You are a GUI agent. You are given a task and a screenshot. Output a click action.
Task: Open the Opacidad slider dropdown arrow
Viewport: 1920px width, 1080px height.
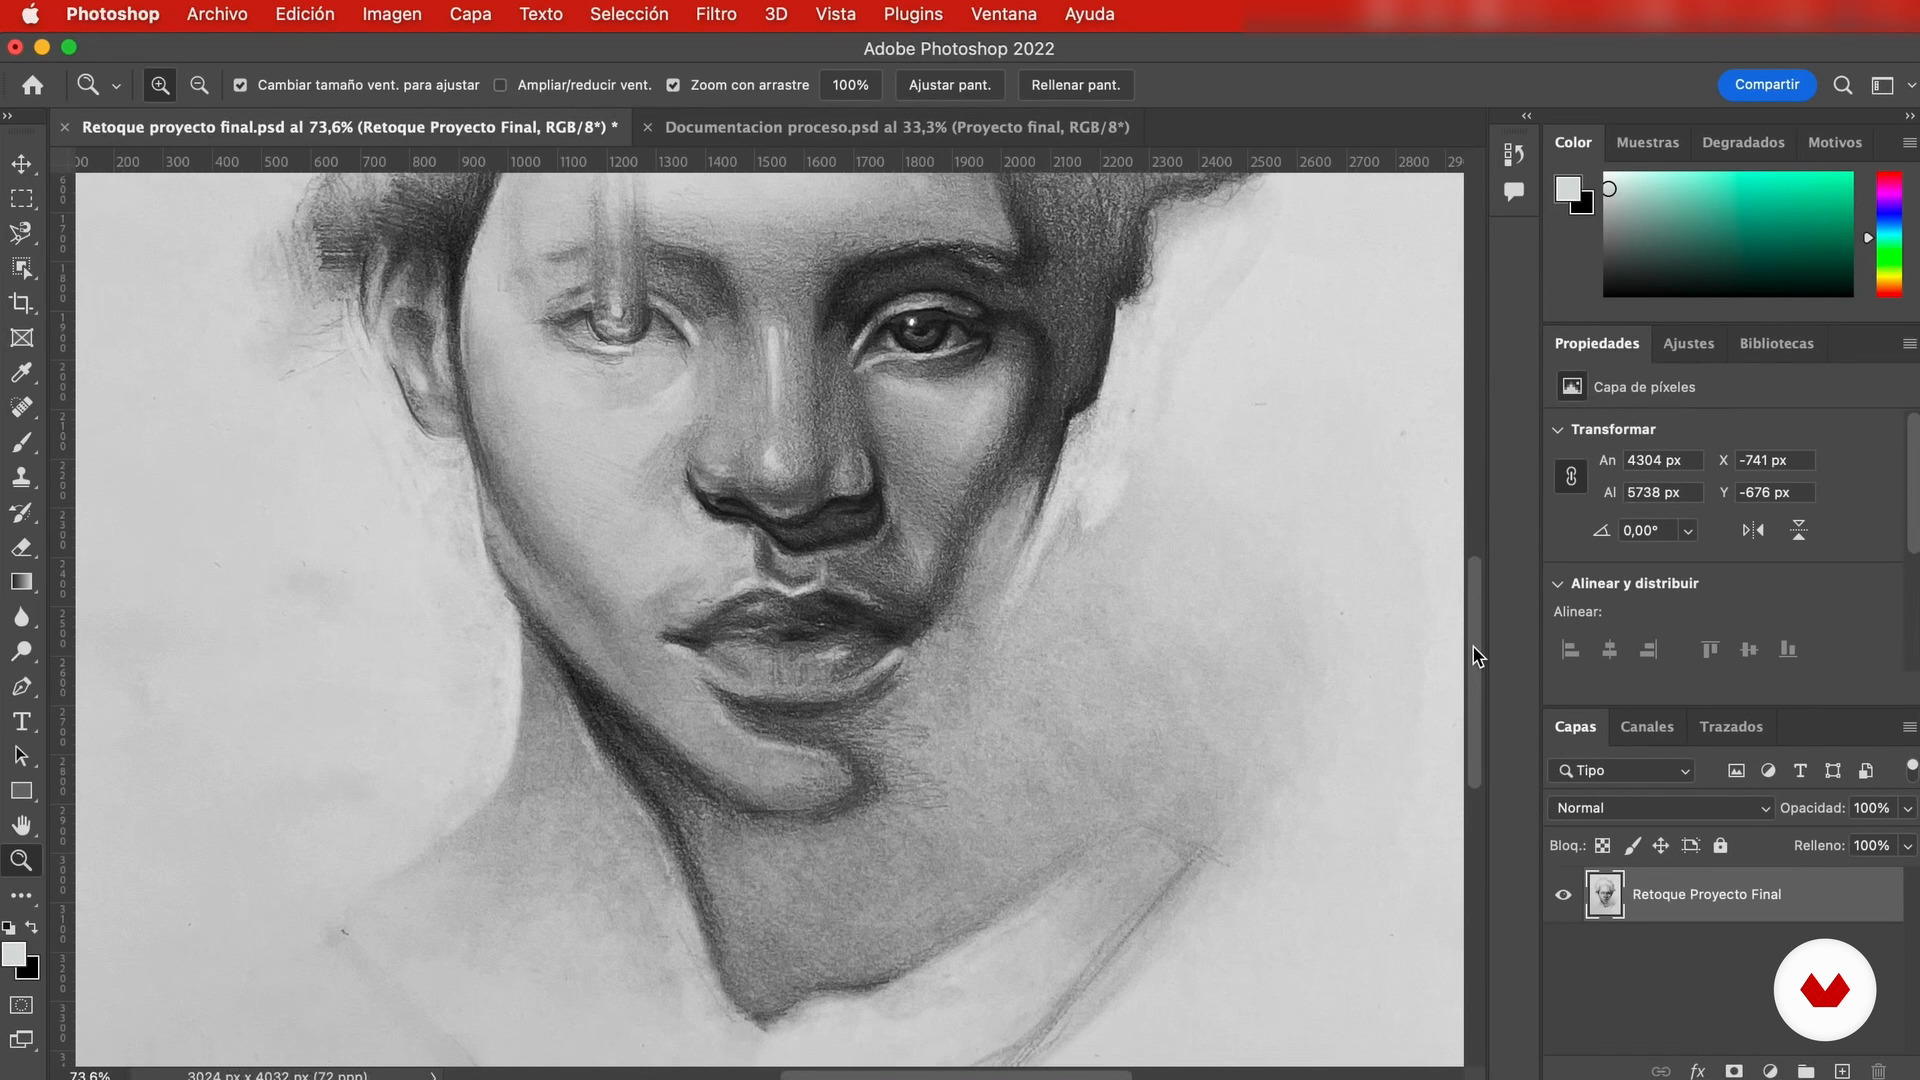(x=1907, y=808)
